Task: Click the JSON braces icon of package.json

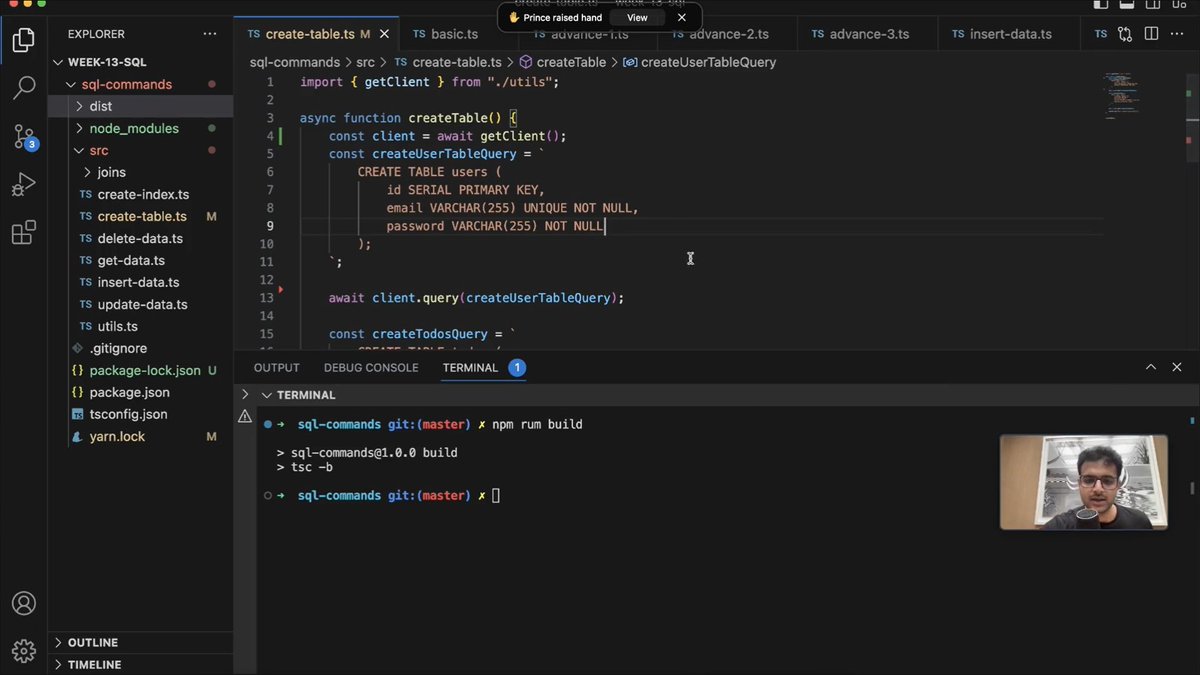Action: pyautogui.click(x=78, y=392)
